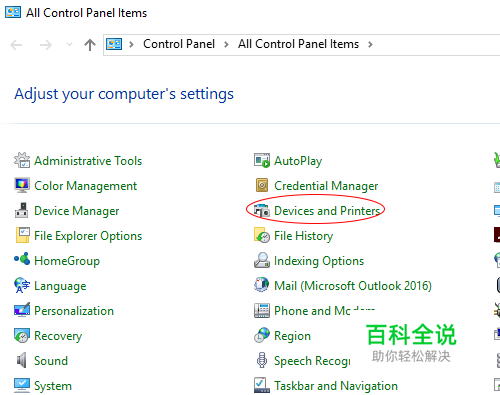Click the Back navigation arrow
500x395 pixels.
[16, 45]
